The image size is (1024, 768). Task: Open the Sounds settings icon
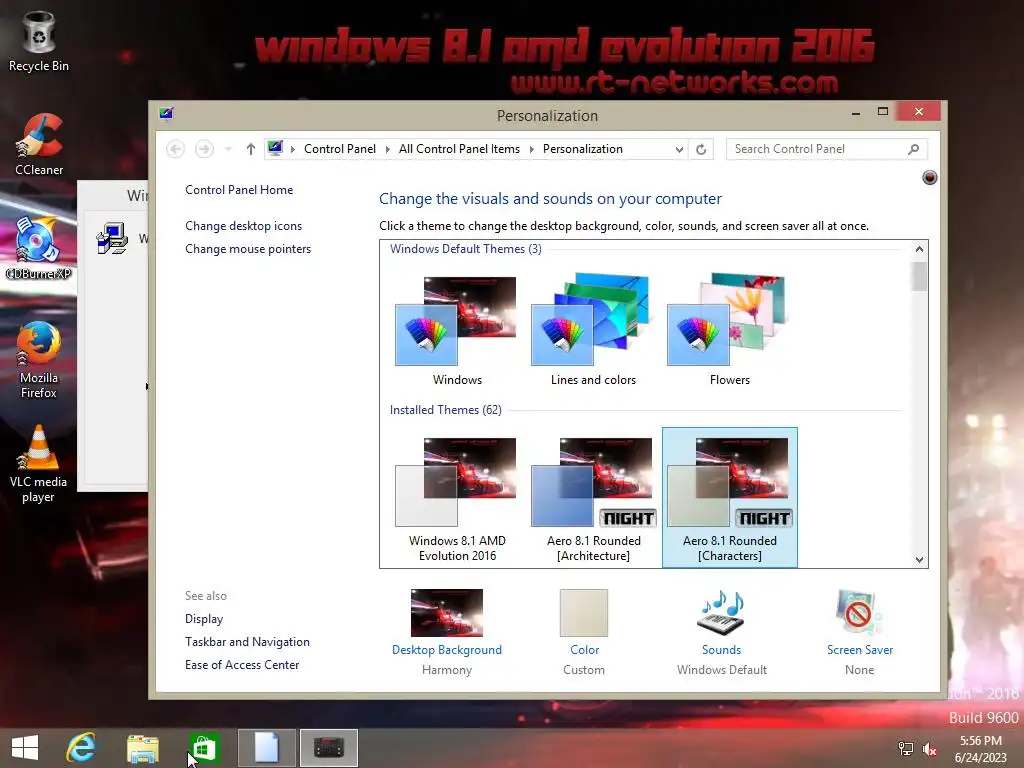tap(722, 613)
